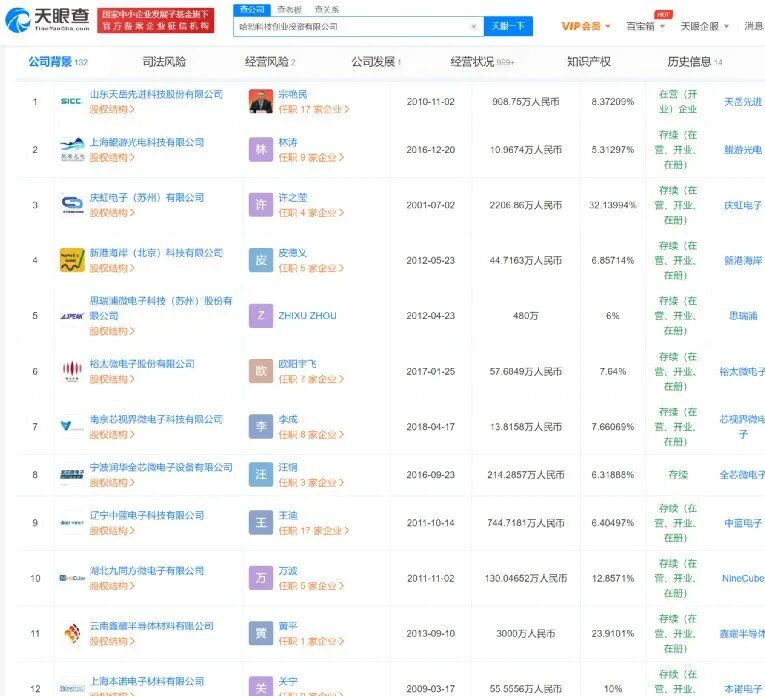Screen dimensions: 765x696
Task: Click the 万 avatar beside 万波
Action: 261,578
